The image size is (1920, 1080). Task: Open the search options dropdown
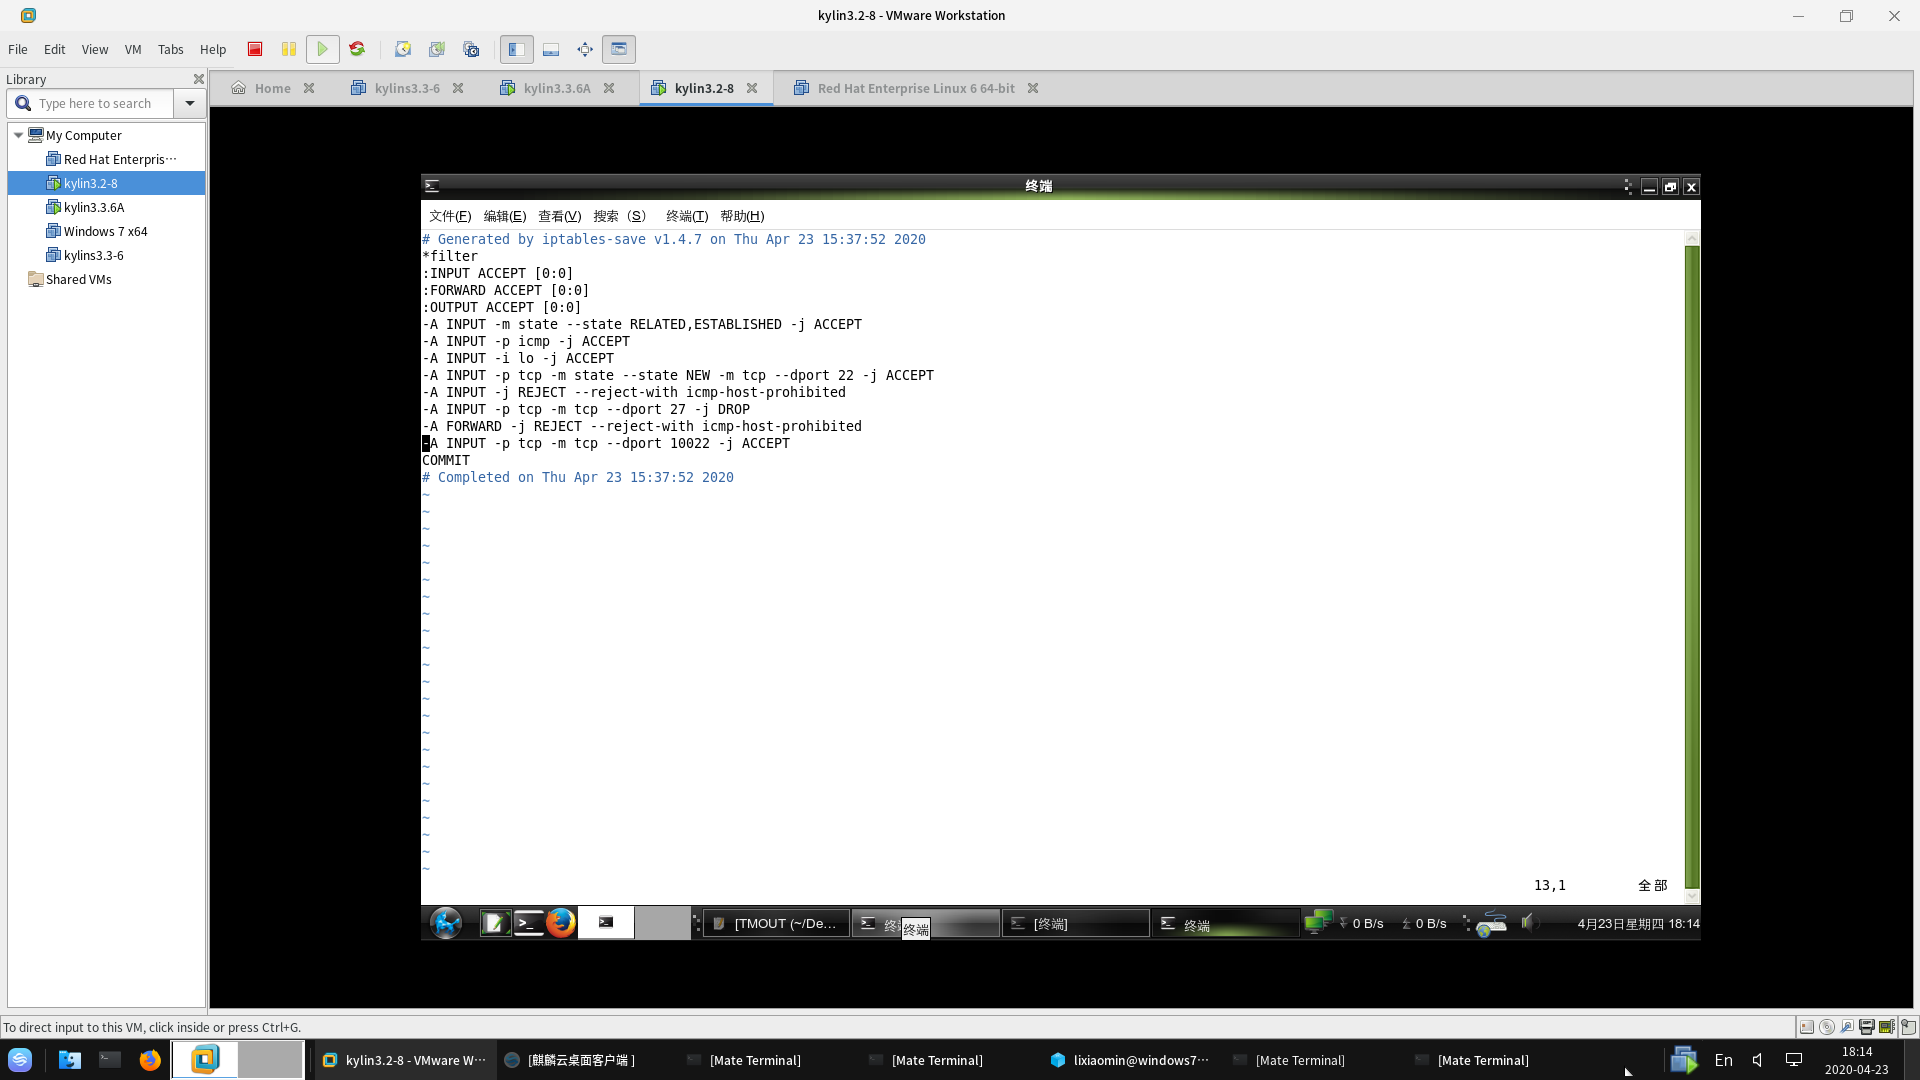(190, 103)
